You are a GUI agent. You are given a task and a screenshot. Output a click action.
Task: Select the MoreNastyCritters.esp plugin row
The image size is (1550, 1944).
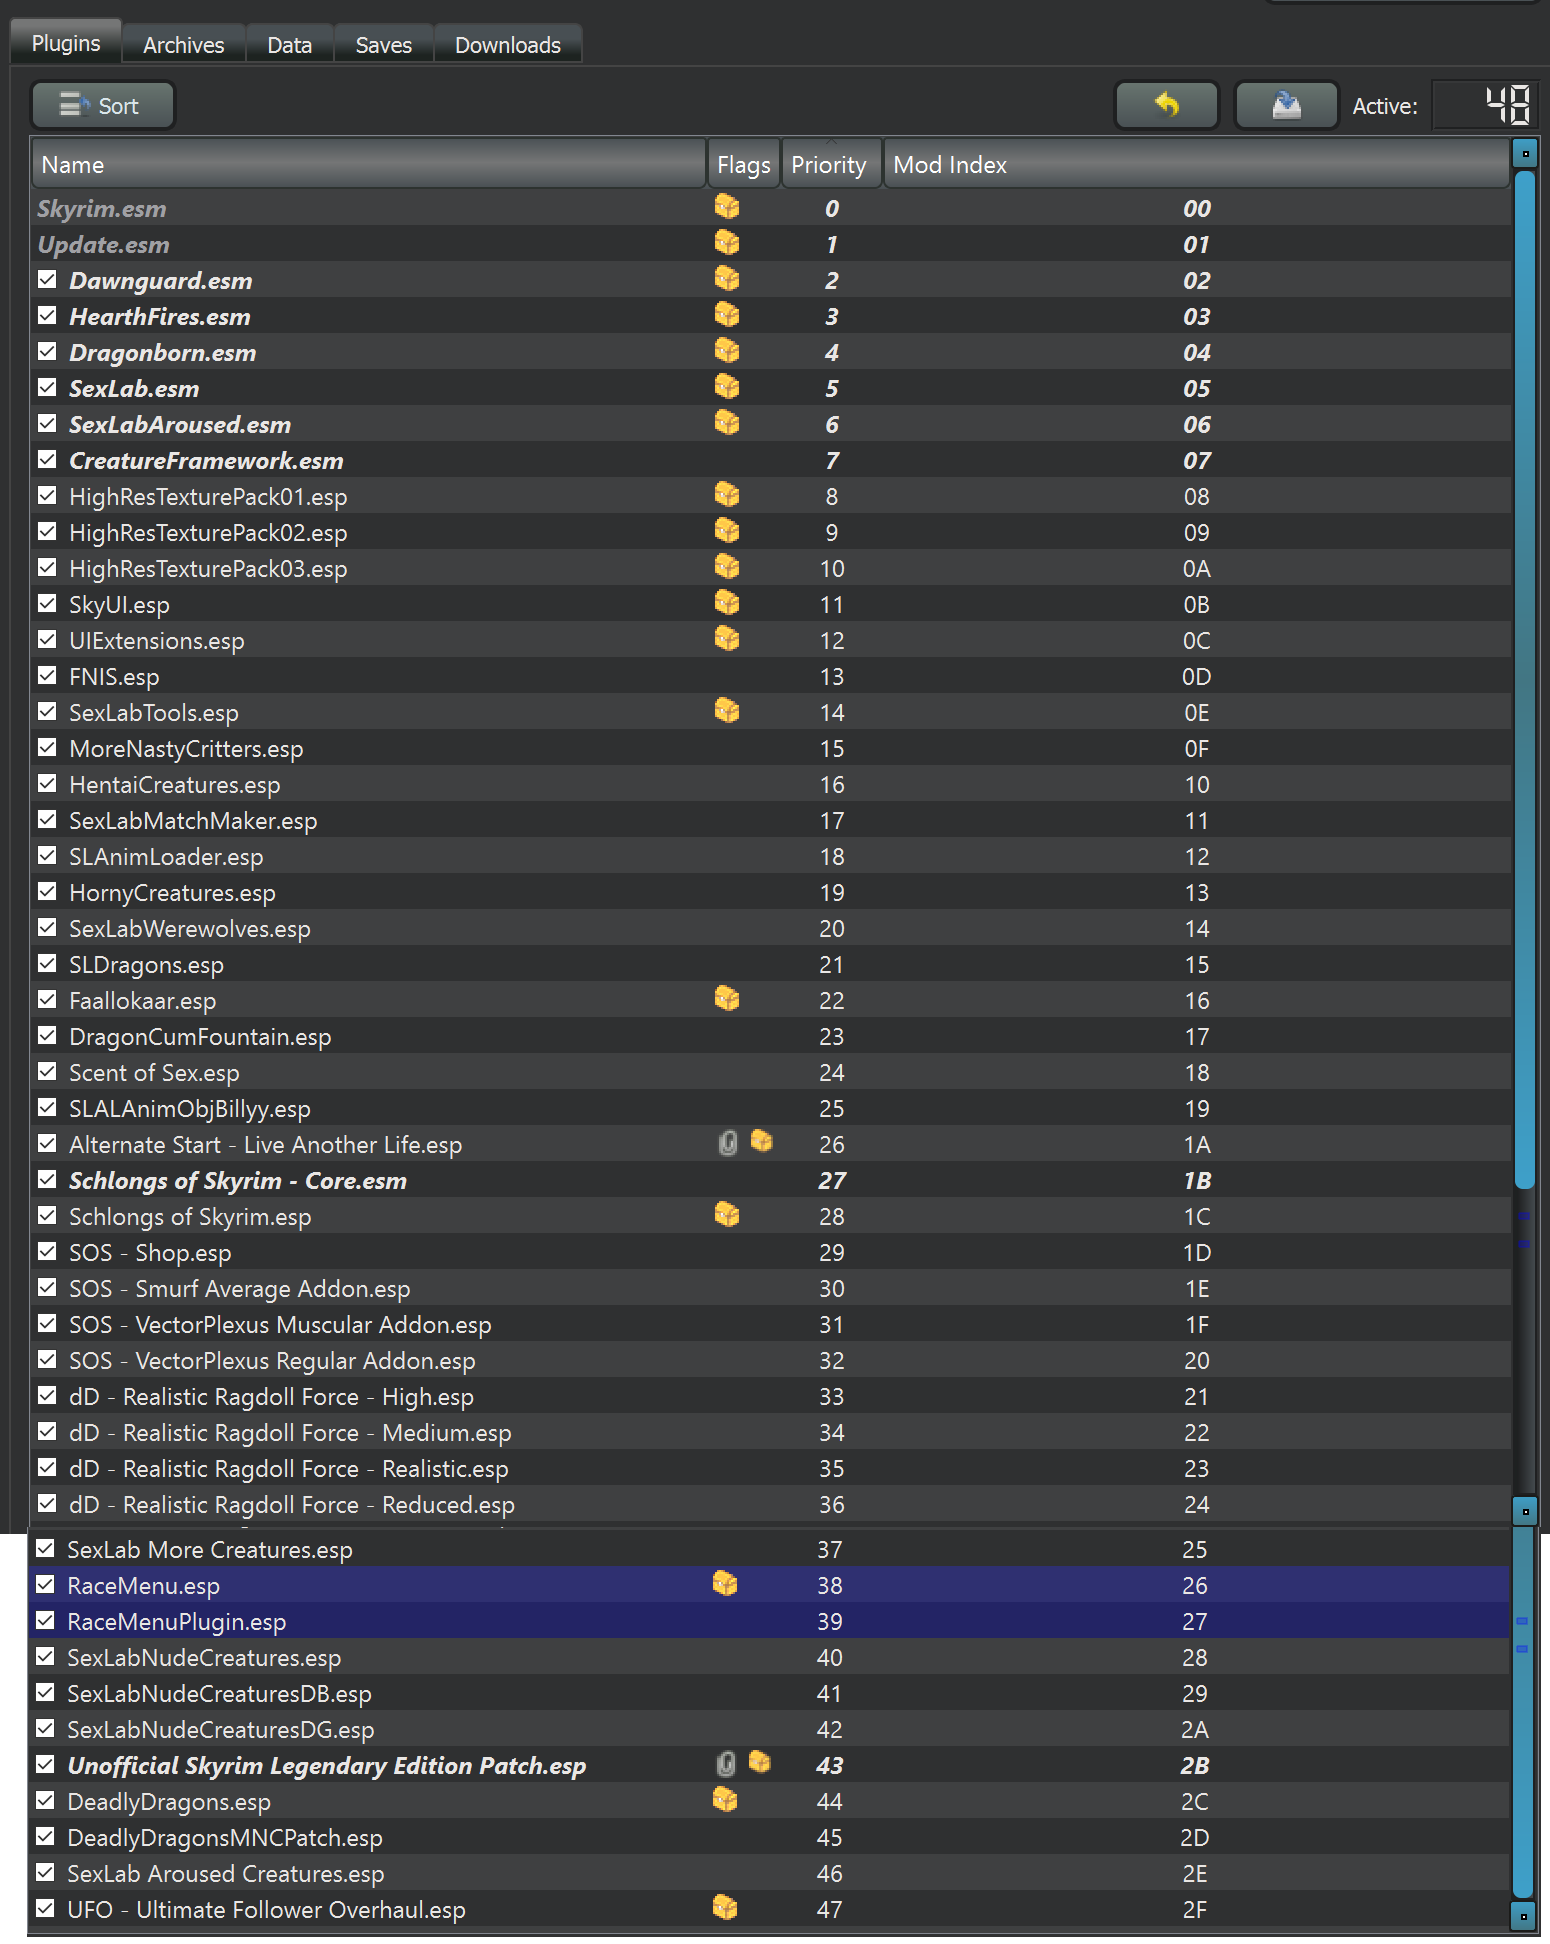click(x=770, y=749)
